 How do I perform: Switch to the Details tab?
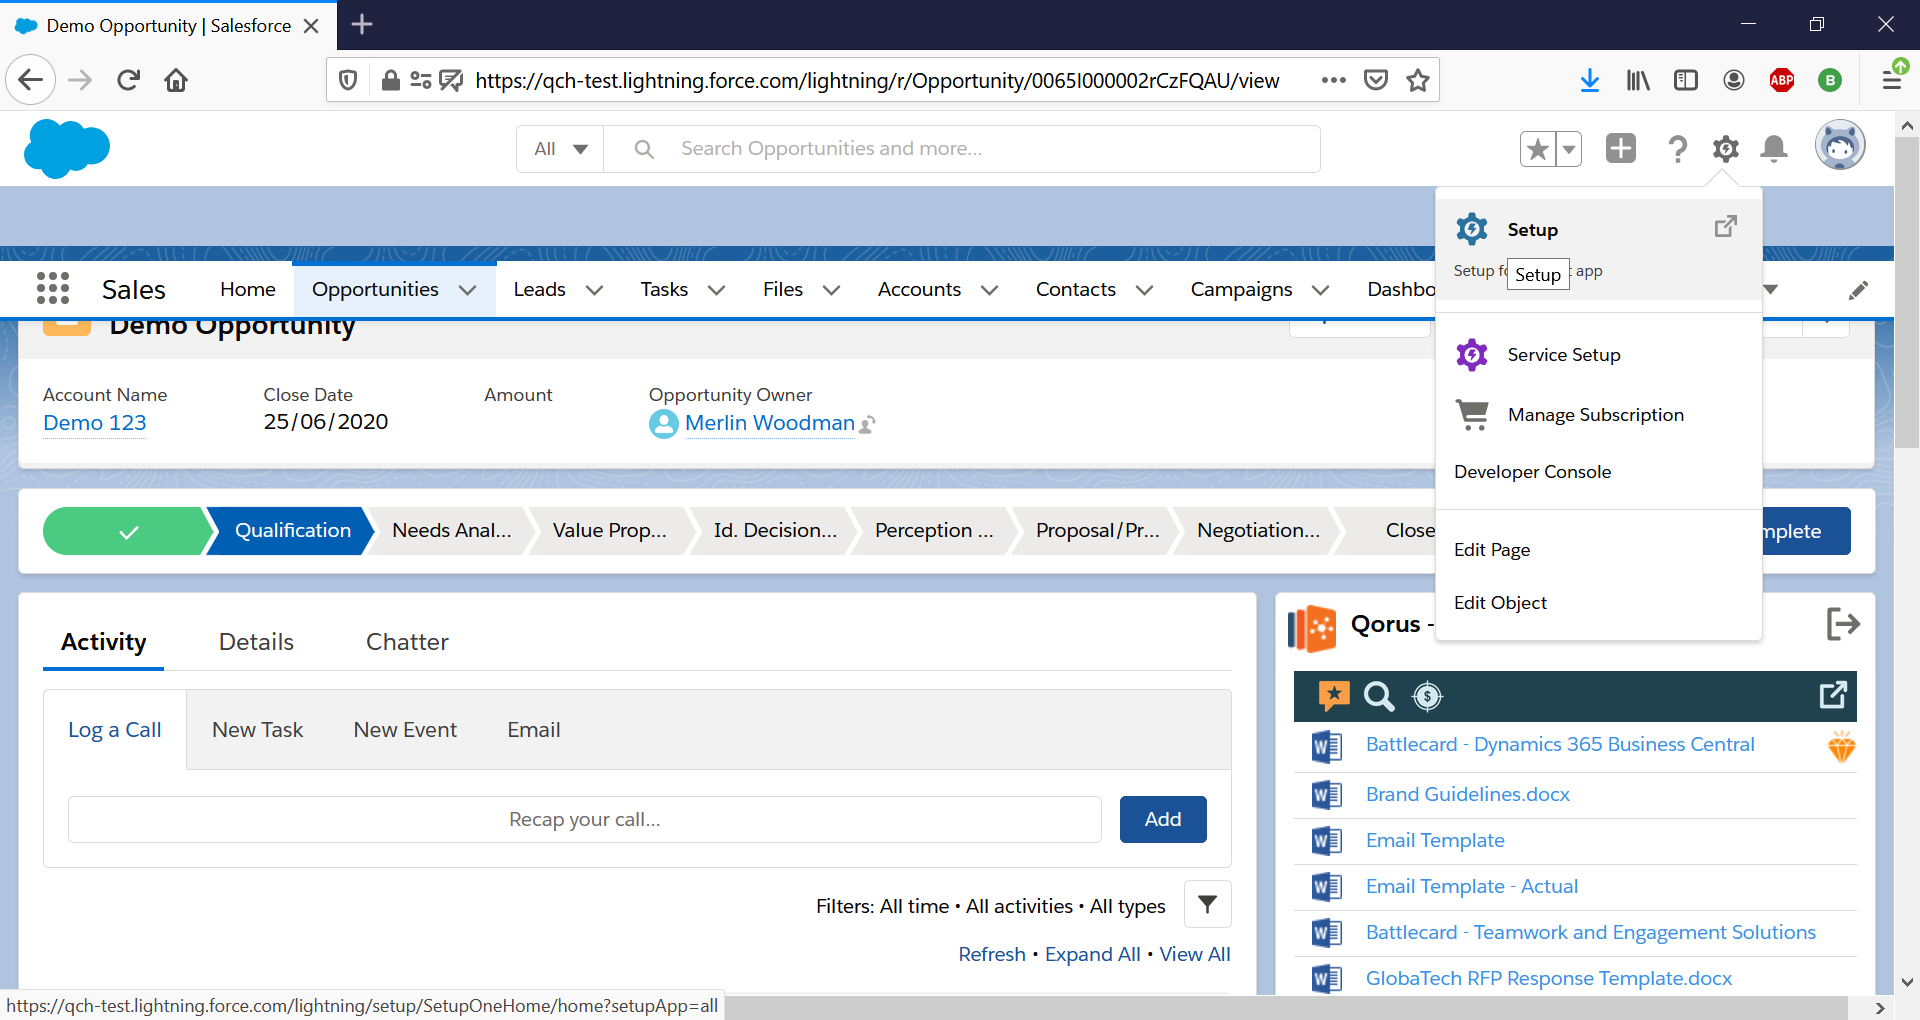click(x=256, y=642)
